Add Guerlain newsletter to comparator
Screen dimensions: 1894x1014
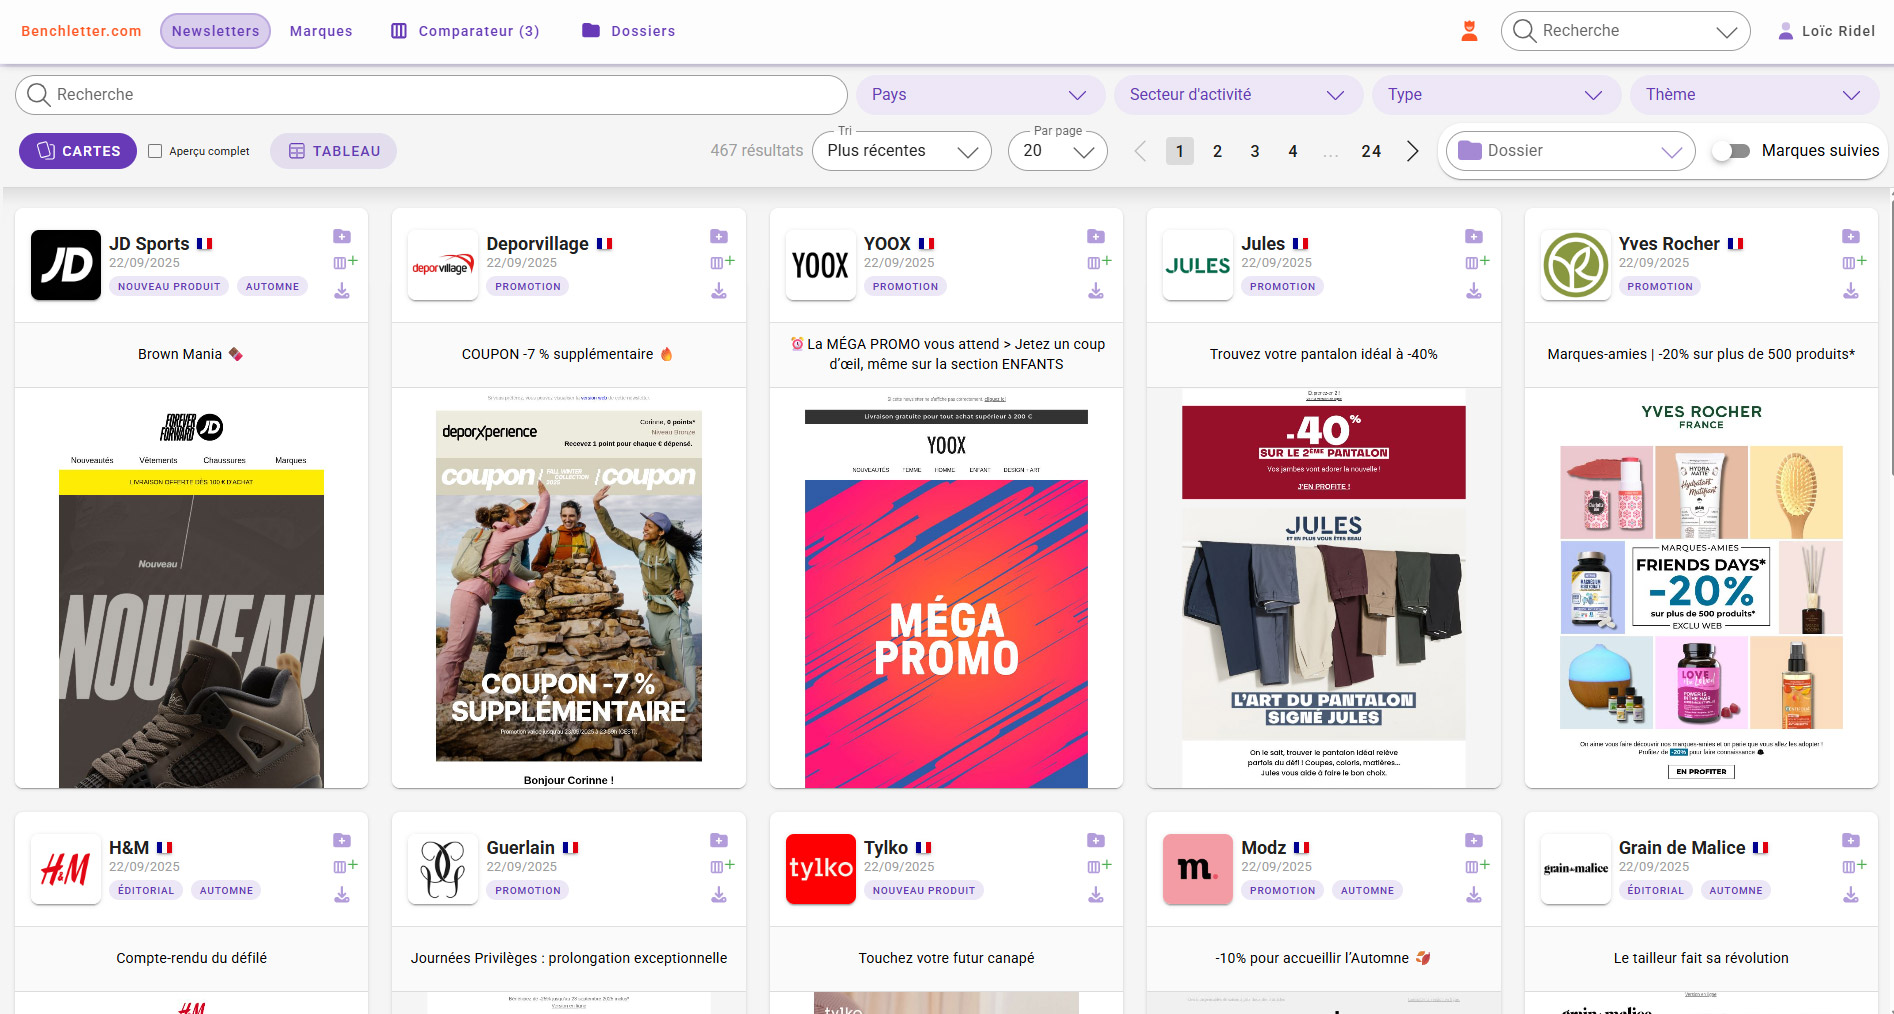pos(722,866)
